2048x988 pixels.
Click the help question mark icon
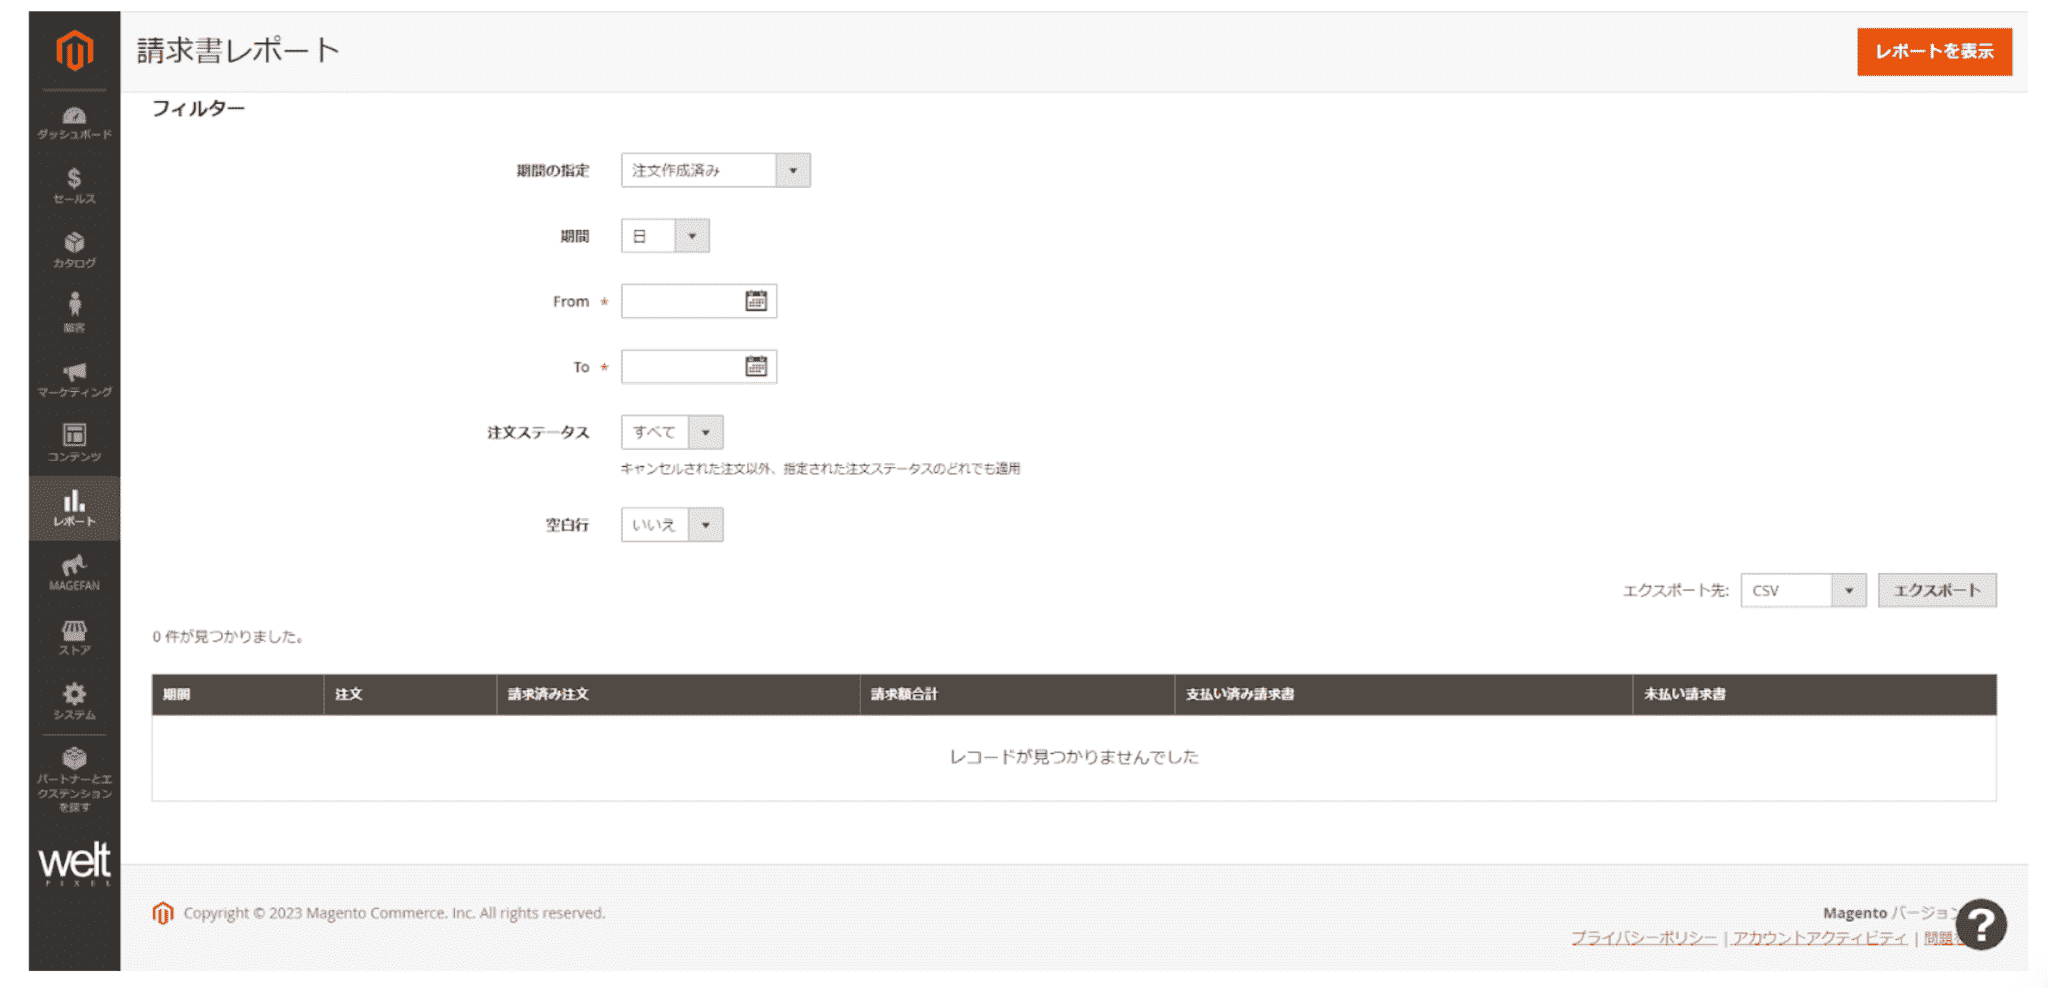coord(1984,925)
